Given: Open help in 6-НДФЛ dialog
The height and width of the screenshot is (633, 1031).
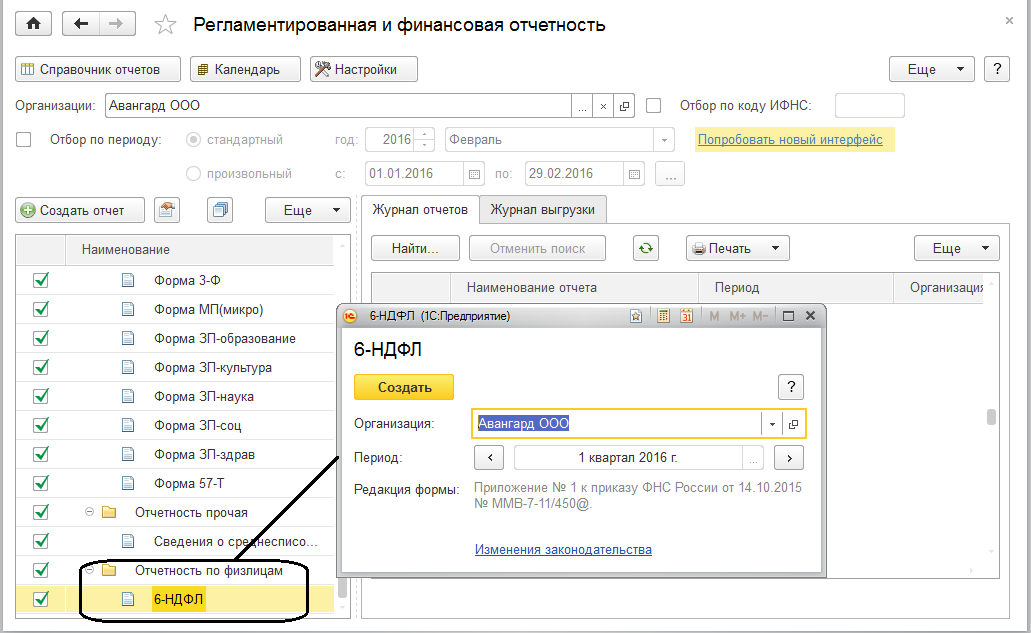Looking at the screenshot, I should coord(791,387).
